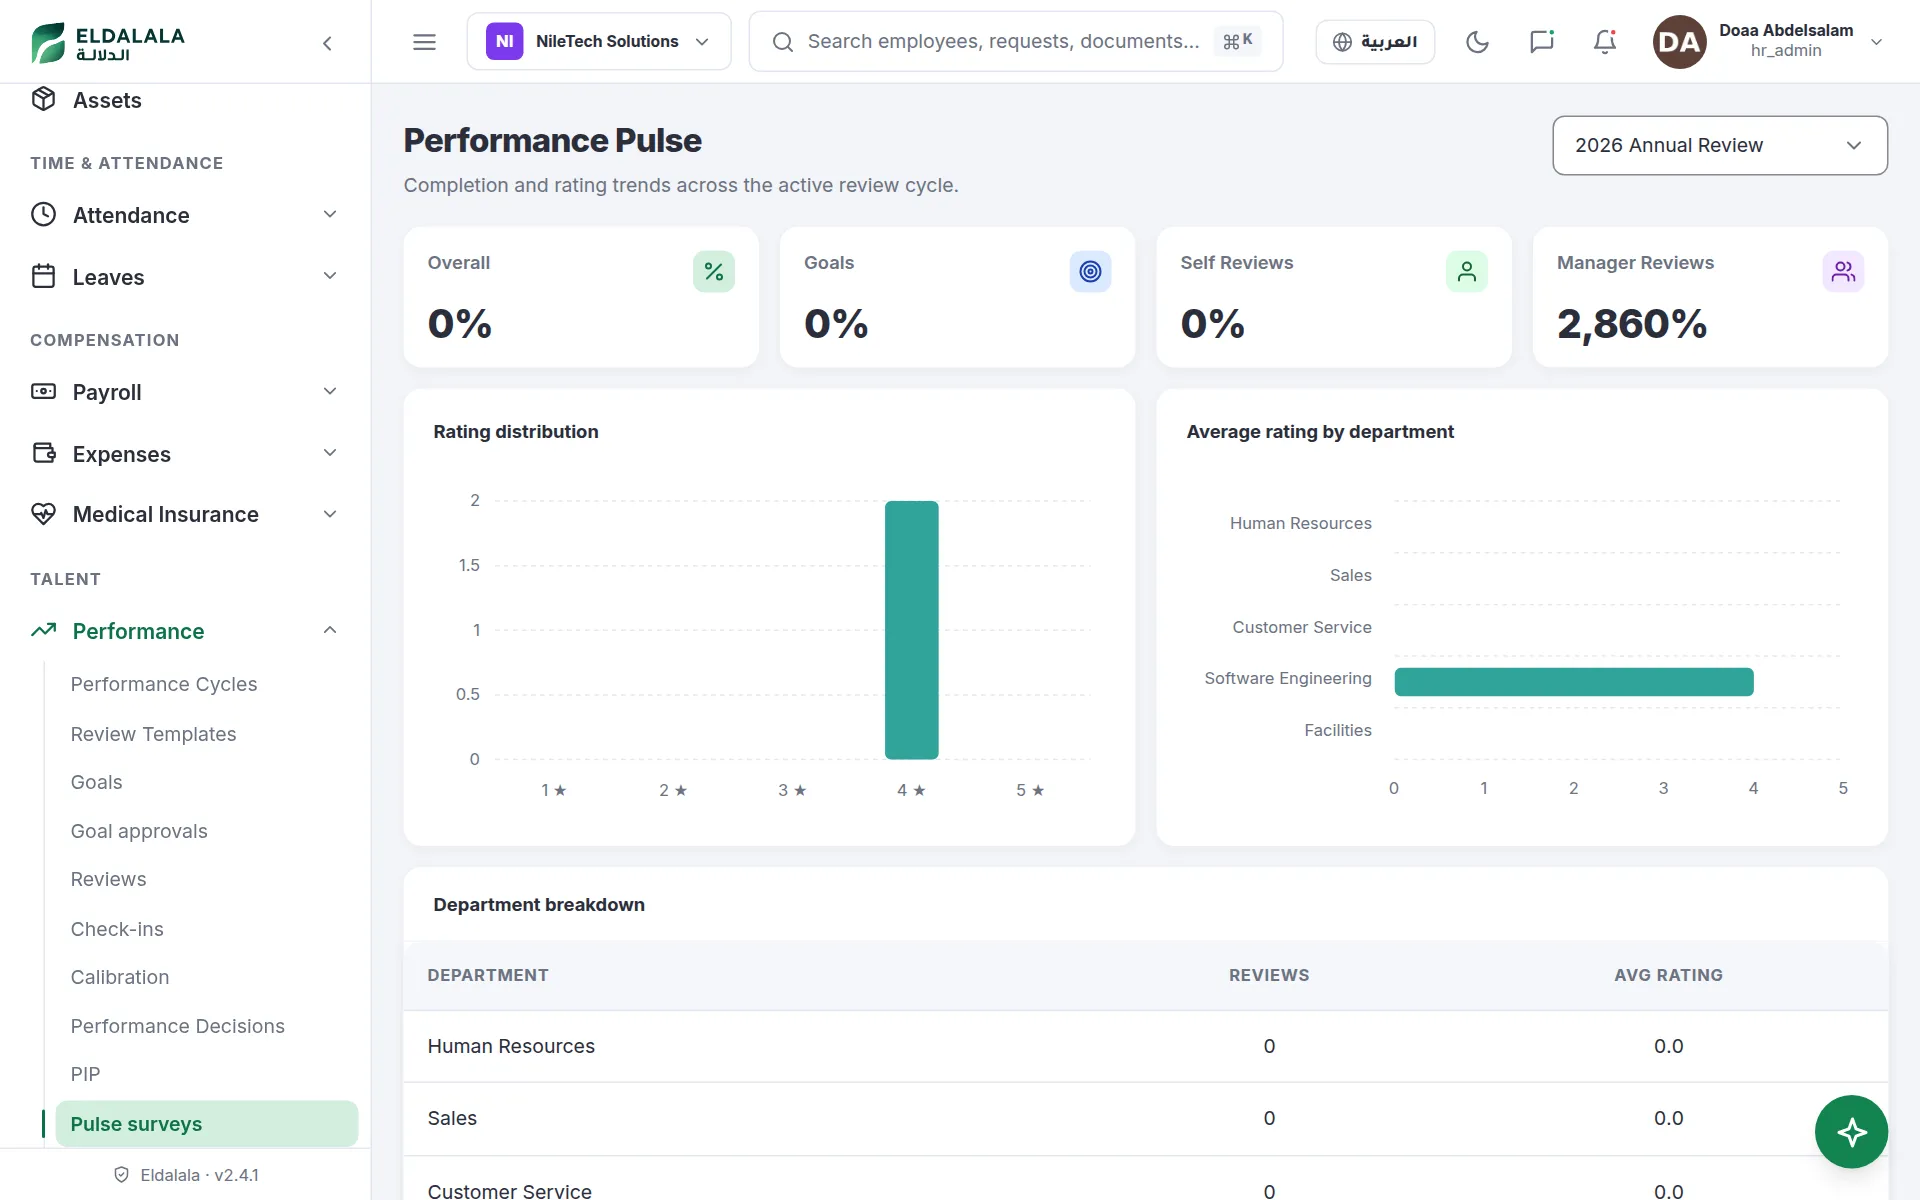
Task: Click the 4-star bar in Rating distribution
Action: point(911,630)
